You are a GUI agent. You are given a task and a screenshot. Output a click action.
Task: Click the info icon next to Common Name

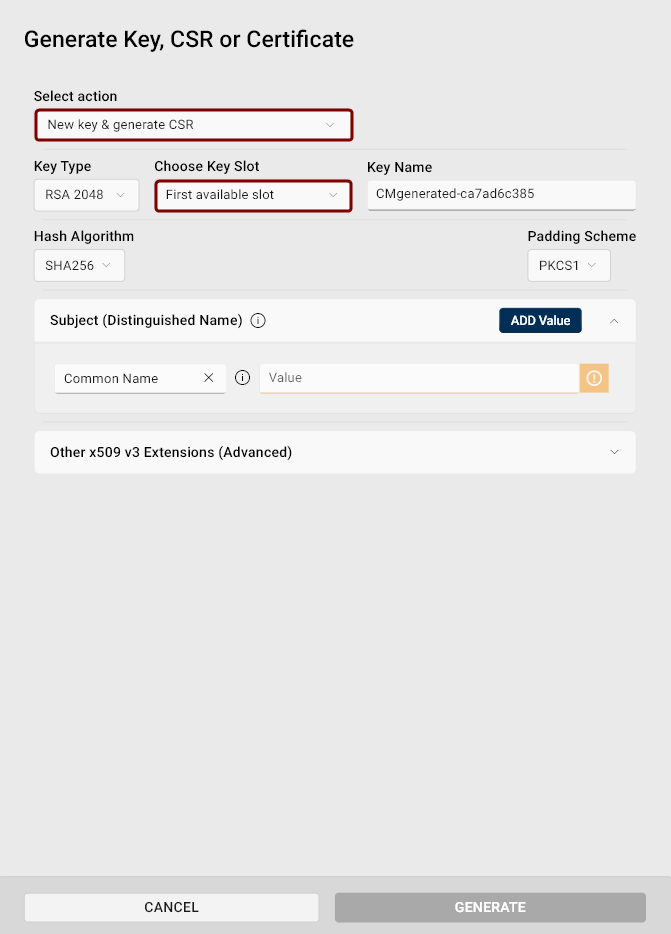point(242,378)
